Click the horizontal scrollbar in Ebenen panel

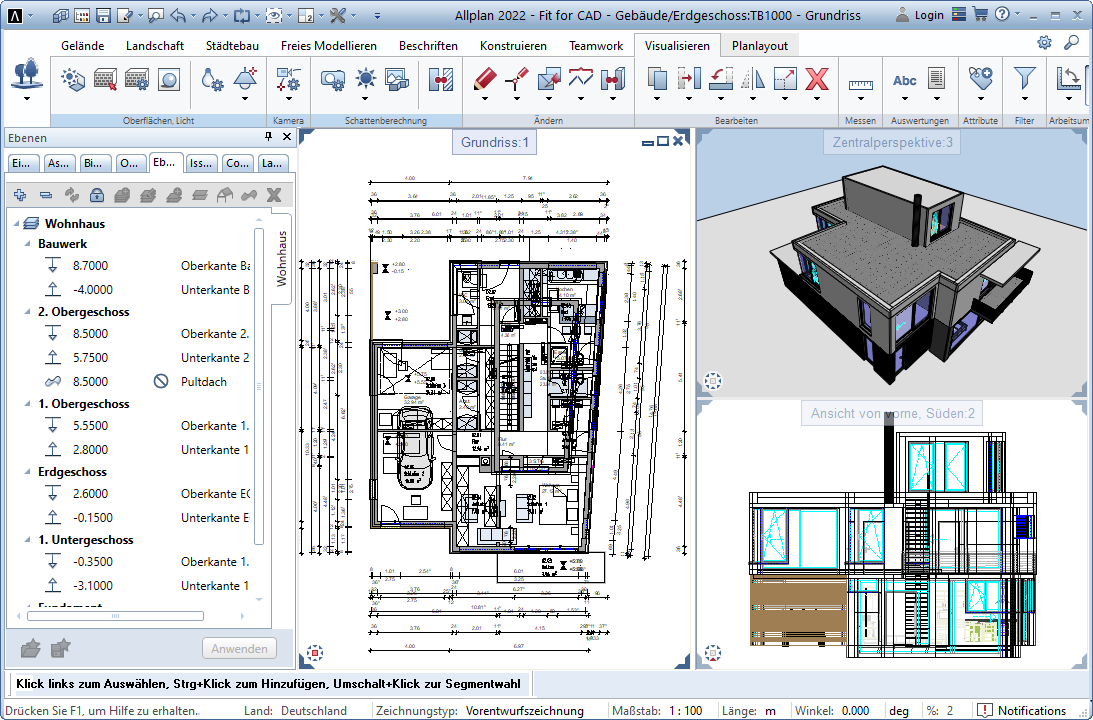[116, 616]
